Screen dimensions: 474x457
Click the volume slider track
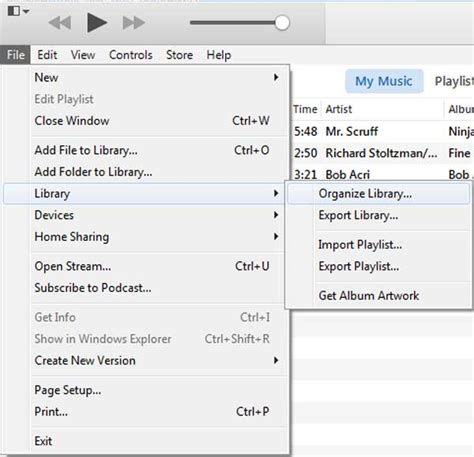(x=233, y=23)
